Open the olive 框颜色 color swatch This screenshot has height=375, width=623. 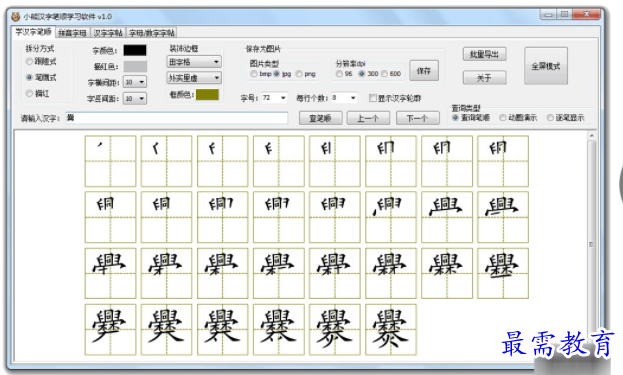[207, 95]
